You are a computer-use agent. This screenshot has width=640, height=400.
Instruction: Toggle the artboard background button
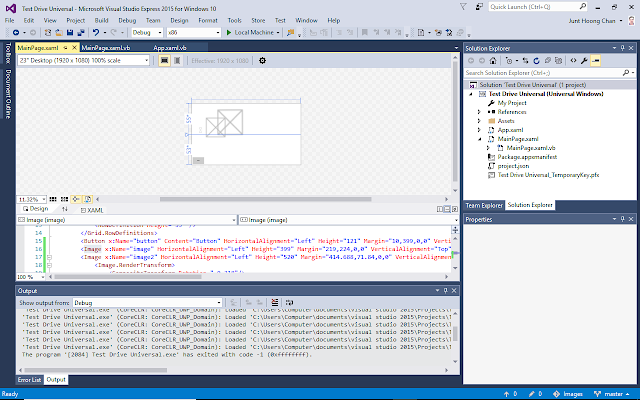[x=88, y=199]
